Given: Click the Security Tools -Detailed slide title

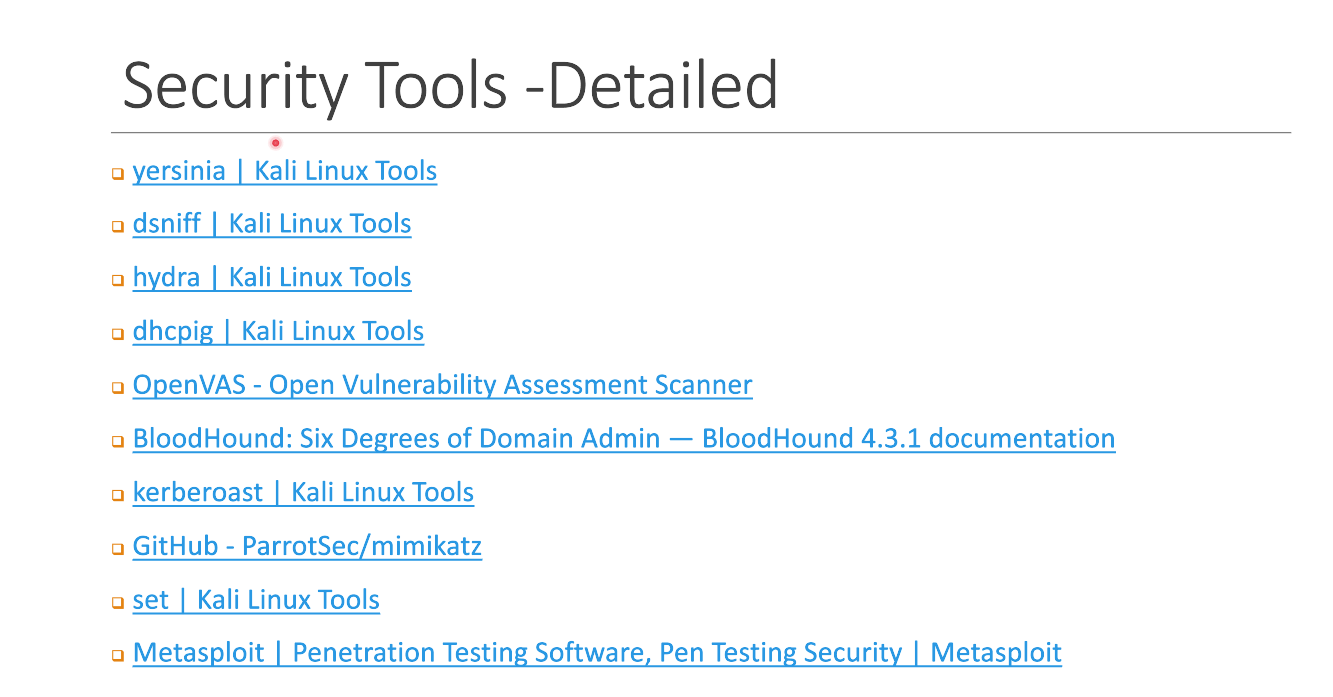Looking at the screenshot, I should click(450, 85).
